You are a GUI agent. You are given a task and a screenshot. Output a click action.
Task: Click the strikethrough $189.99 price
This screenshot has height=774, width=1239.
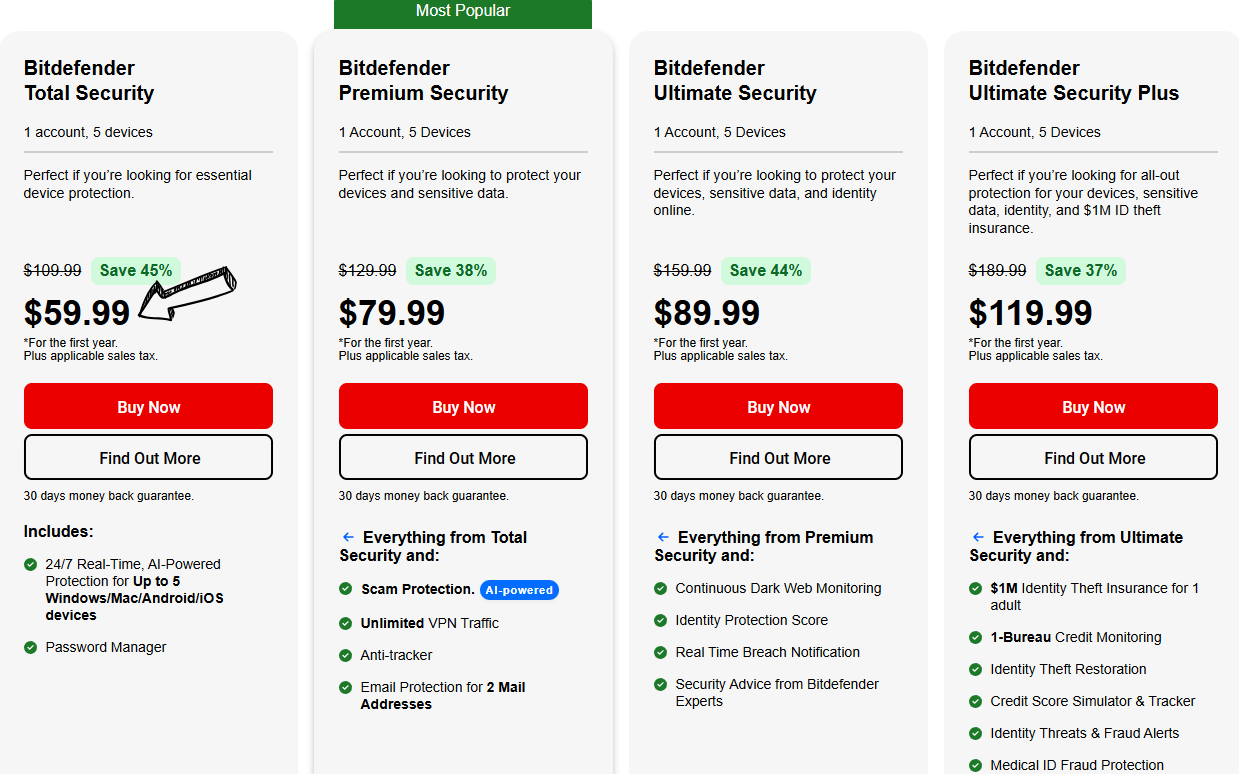[997, 270]
